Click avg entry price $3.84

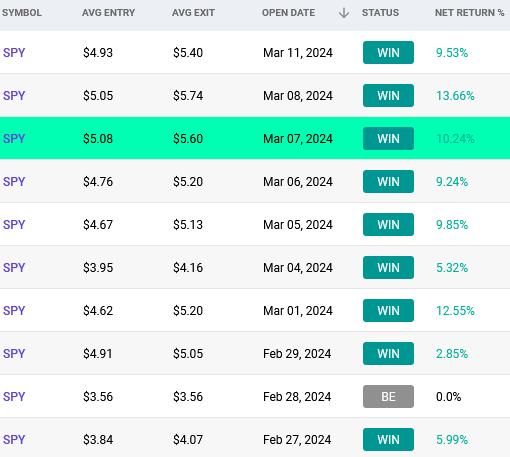point(98,440)
